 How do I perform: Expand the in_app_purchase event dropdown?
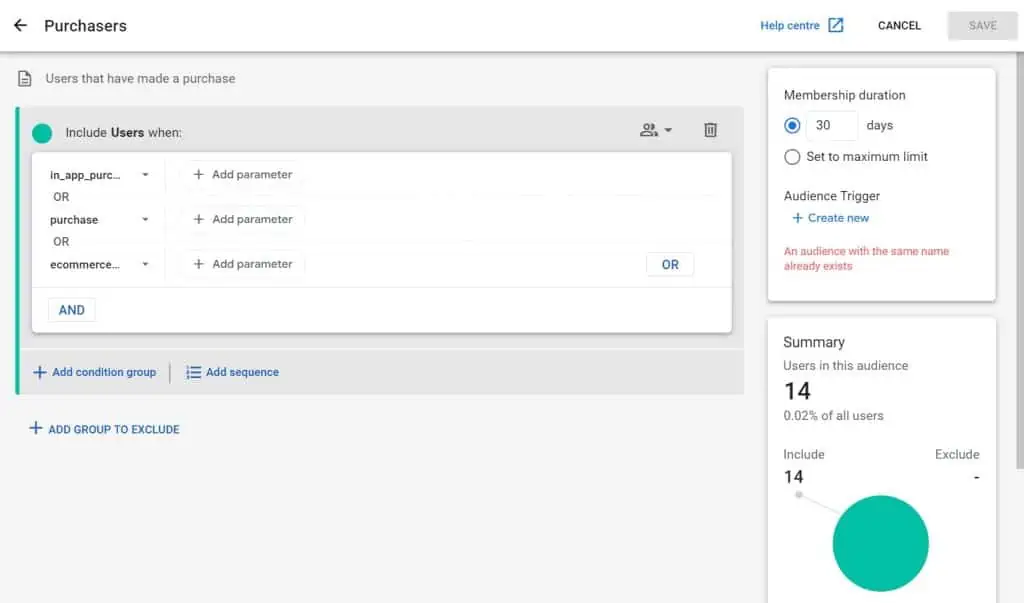click(145, 175)
